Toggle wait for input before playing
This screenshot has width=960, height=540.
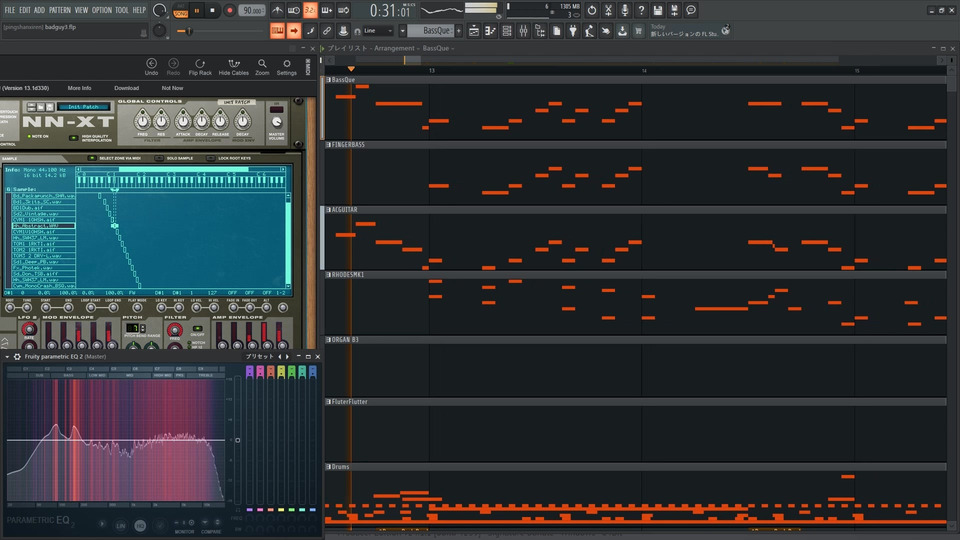[x=294, y=10]
